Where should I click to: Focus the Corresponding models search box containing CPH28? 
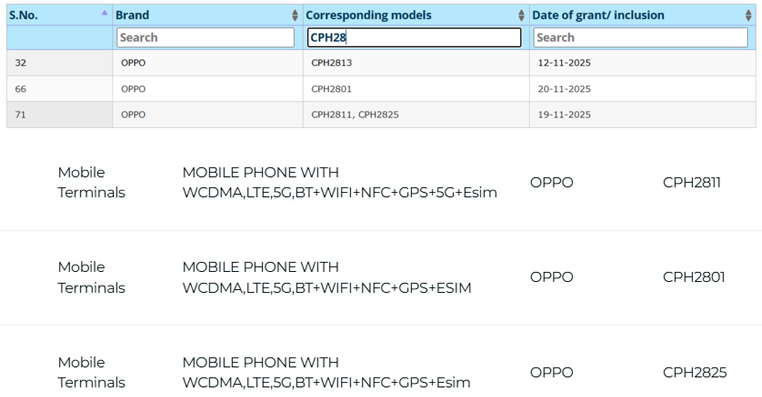click(x=414, y=37)
